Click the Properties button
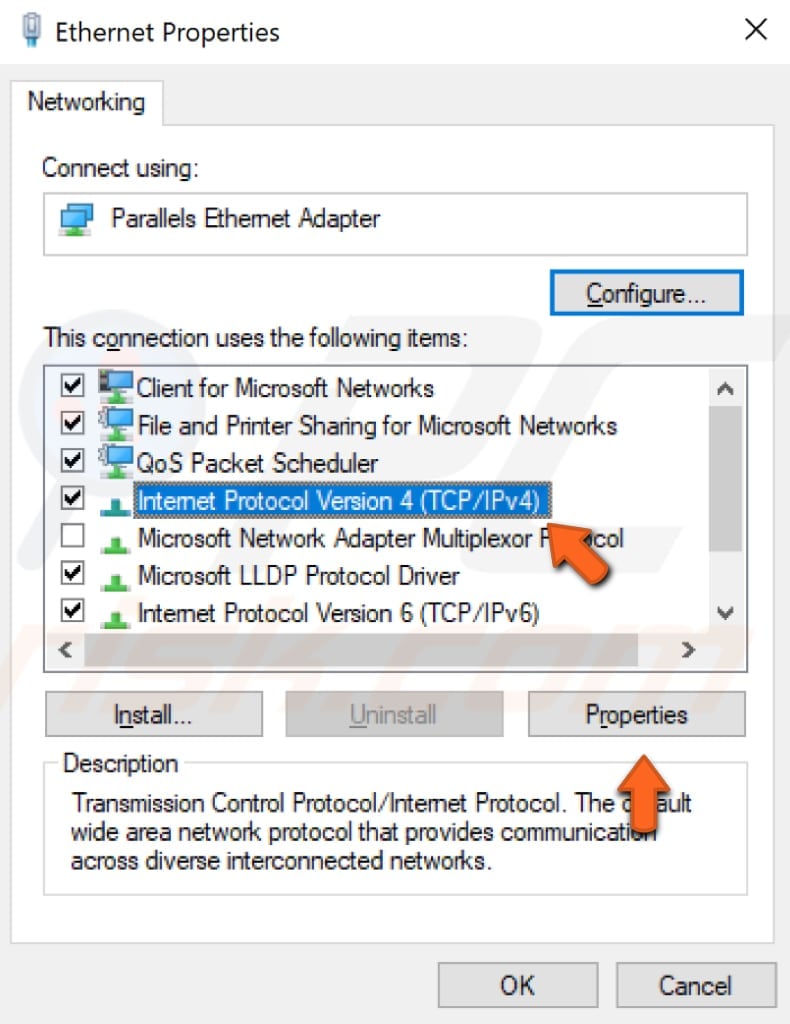The image size is (790, 1024). coord(636,714)
